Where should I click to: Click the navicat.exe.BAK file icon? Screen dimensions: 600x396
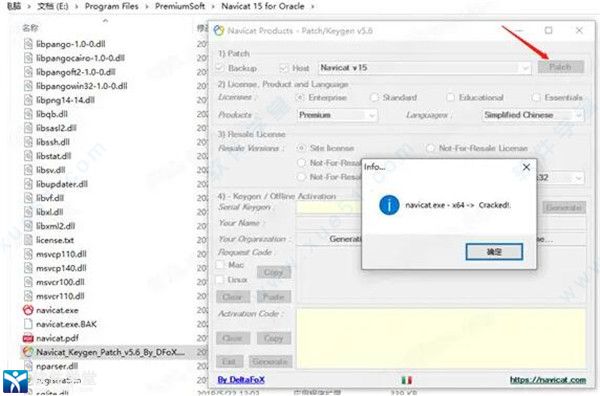(x=28, y=324)
